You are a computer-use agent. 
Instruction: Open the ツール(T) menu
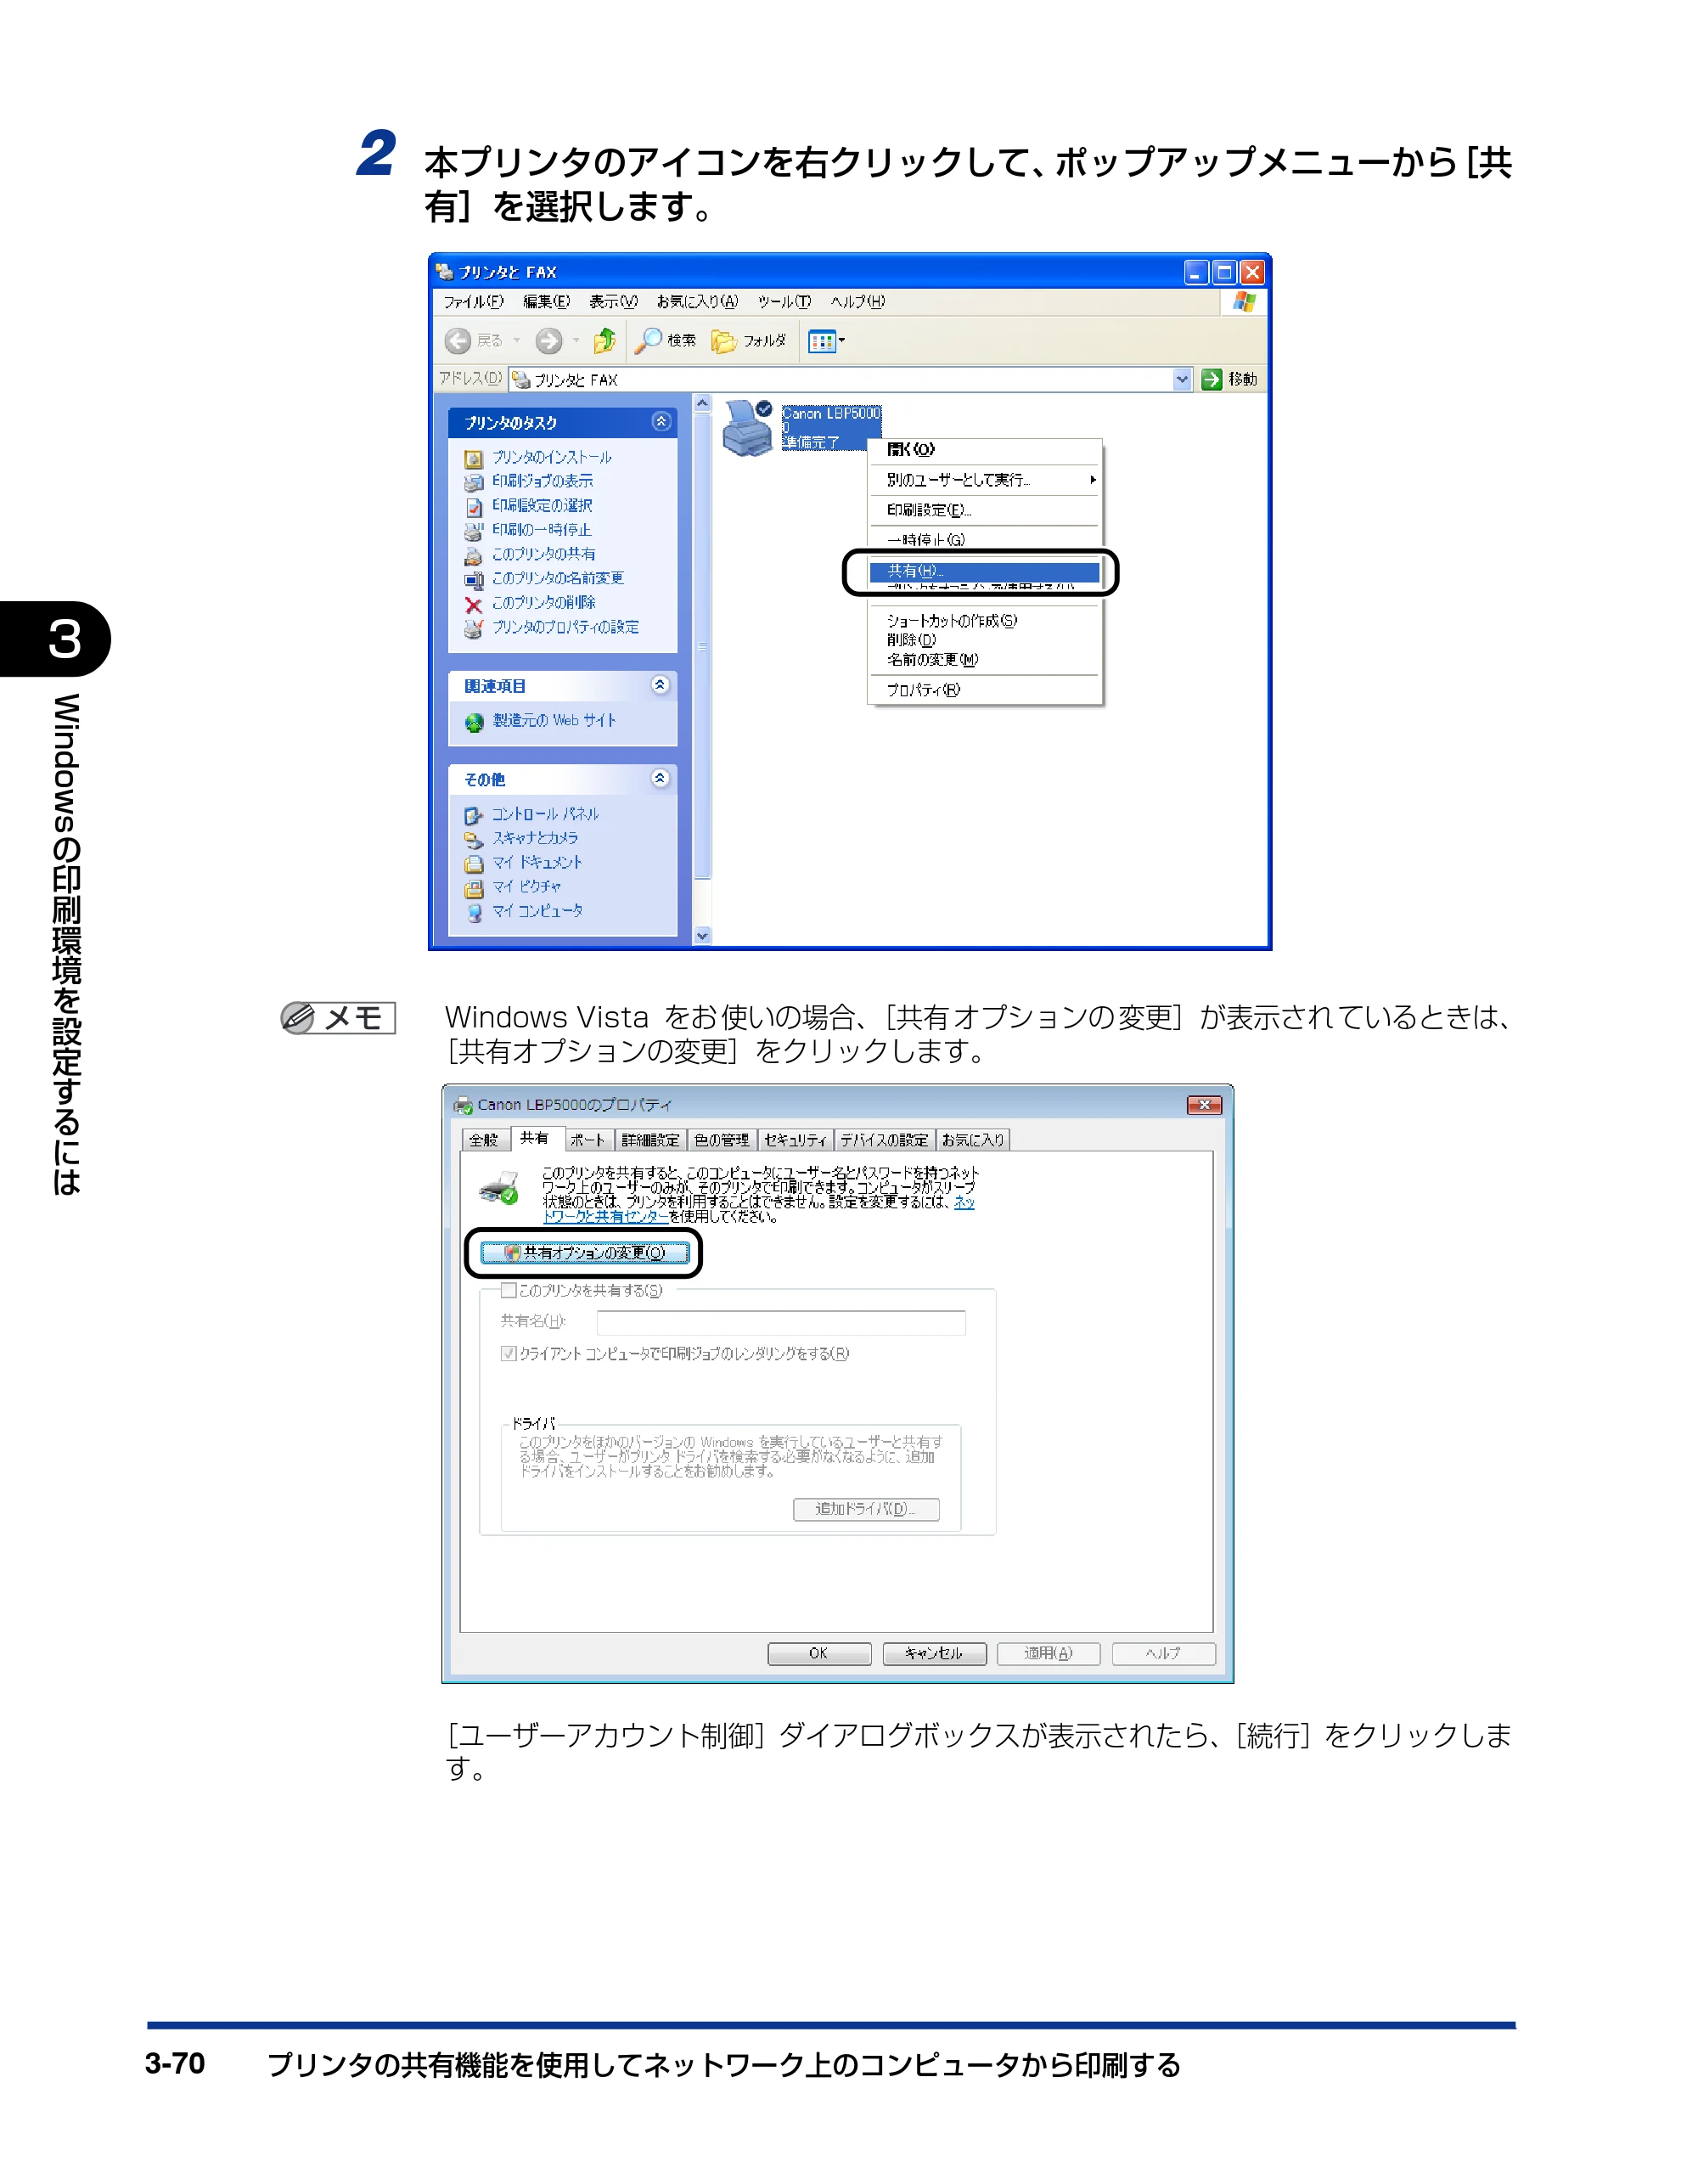tap(784, 301)
